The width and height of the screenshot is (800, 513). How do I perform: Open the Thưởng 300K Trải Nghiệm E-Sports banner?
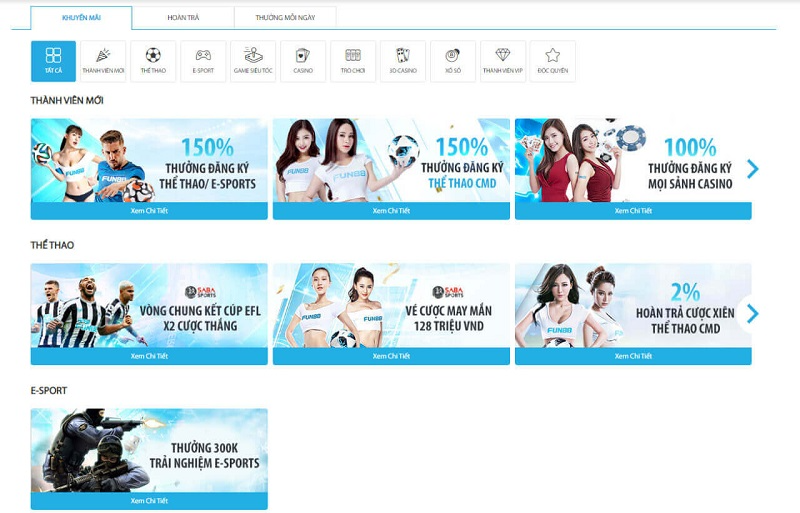(x=149, y=451)
